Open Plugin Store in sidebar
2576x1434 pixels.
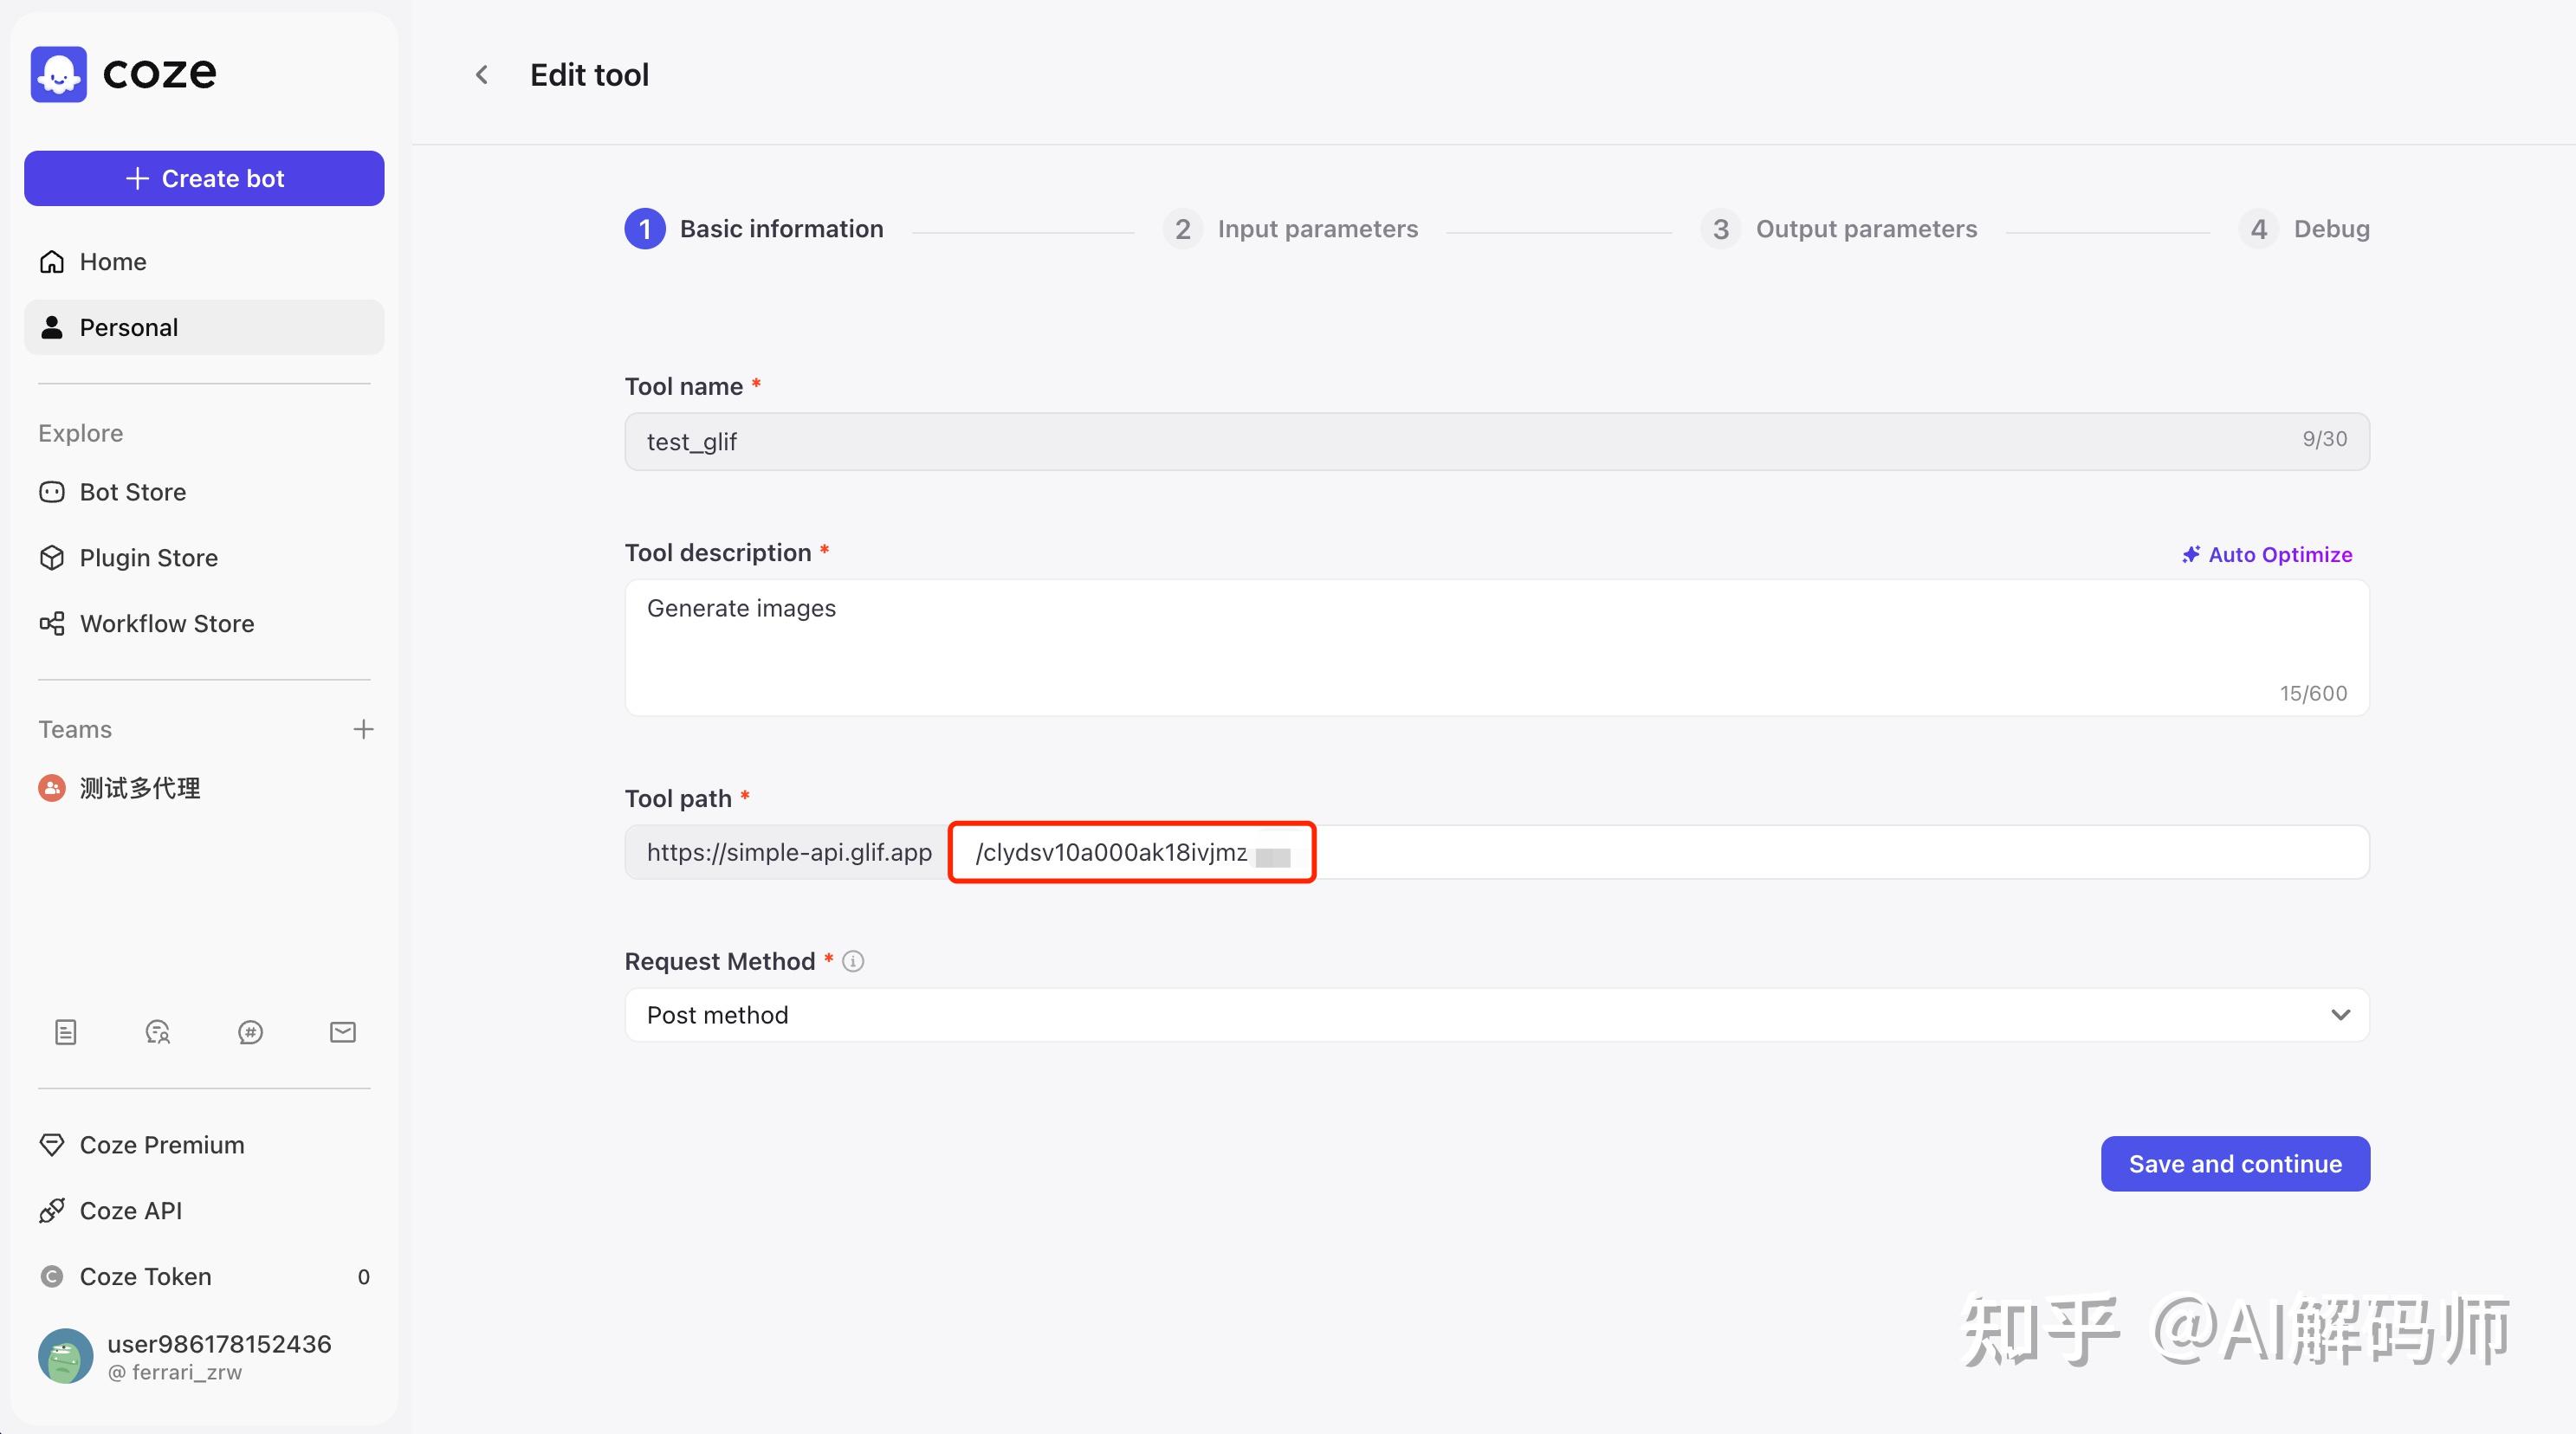pyautogui.click(x=148, y=558)
